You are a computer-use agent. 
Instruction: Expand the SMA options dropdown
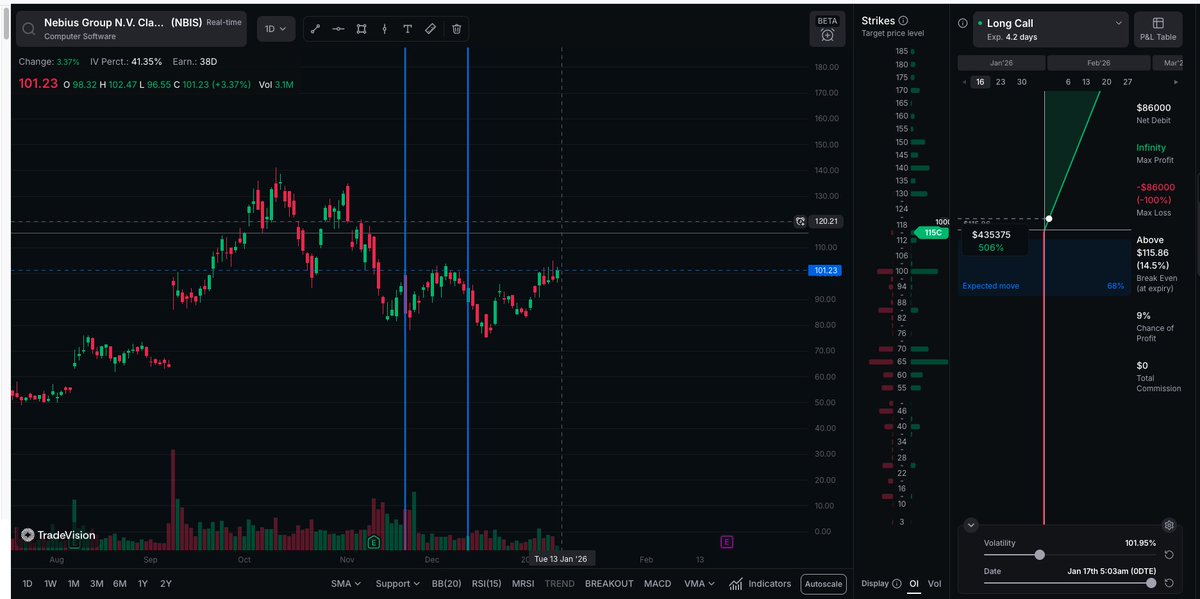coord(347,583)
